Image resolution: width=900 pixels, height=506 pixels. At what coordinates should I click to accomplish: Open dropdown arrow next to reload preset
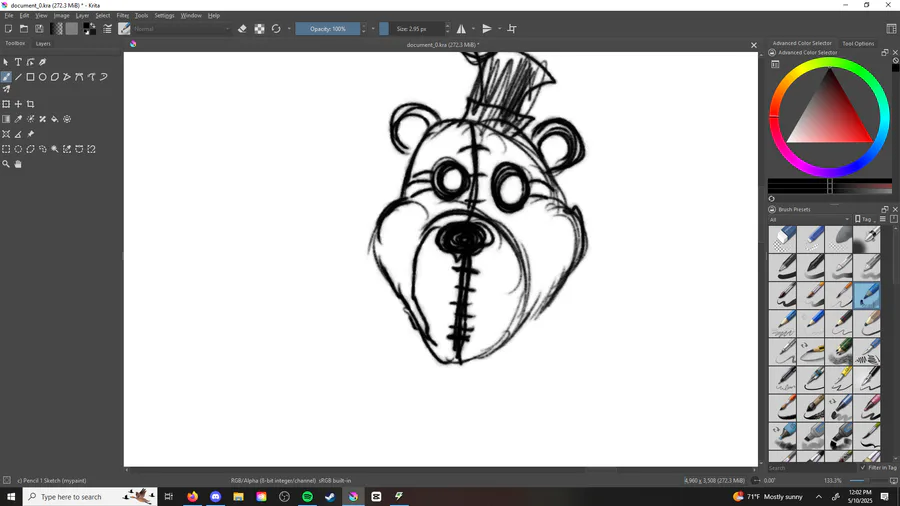click(289, 29)
